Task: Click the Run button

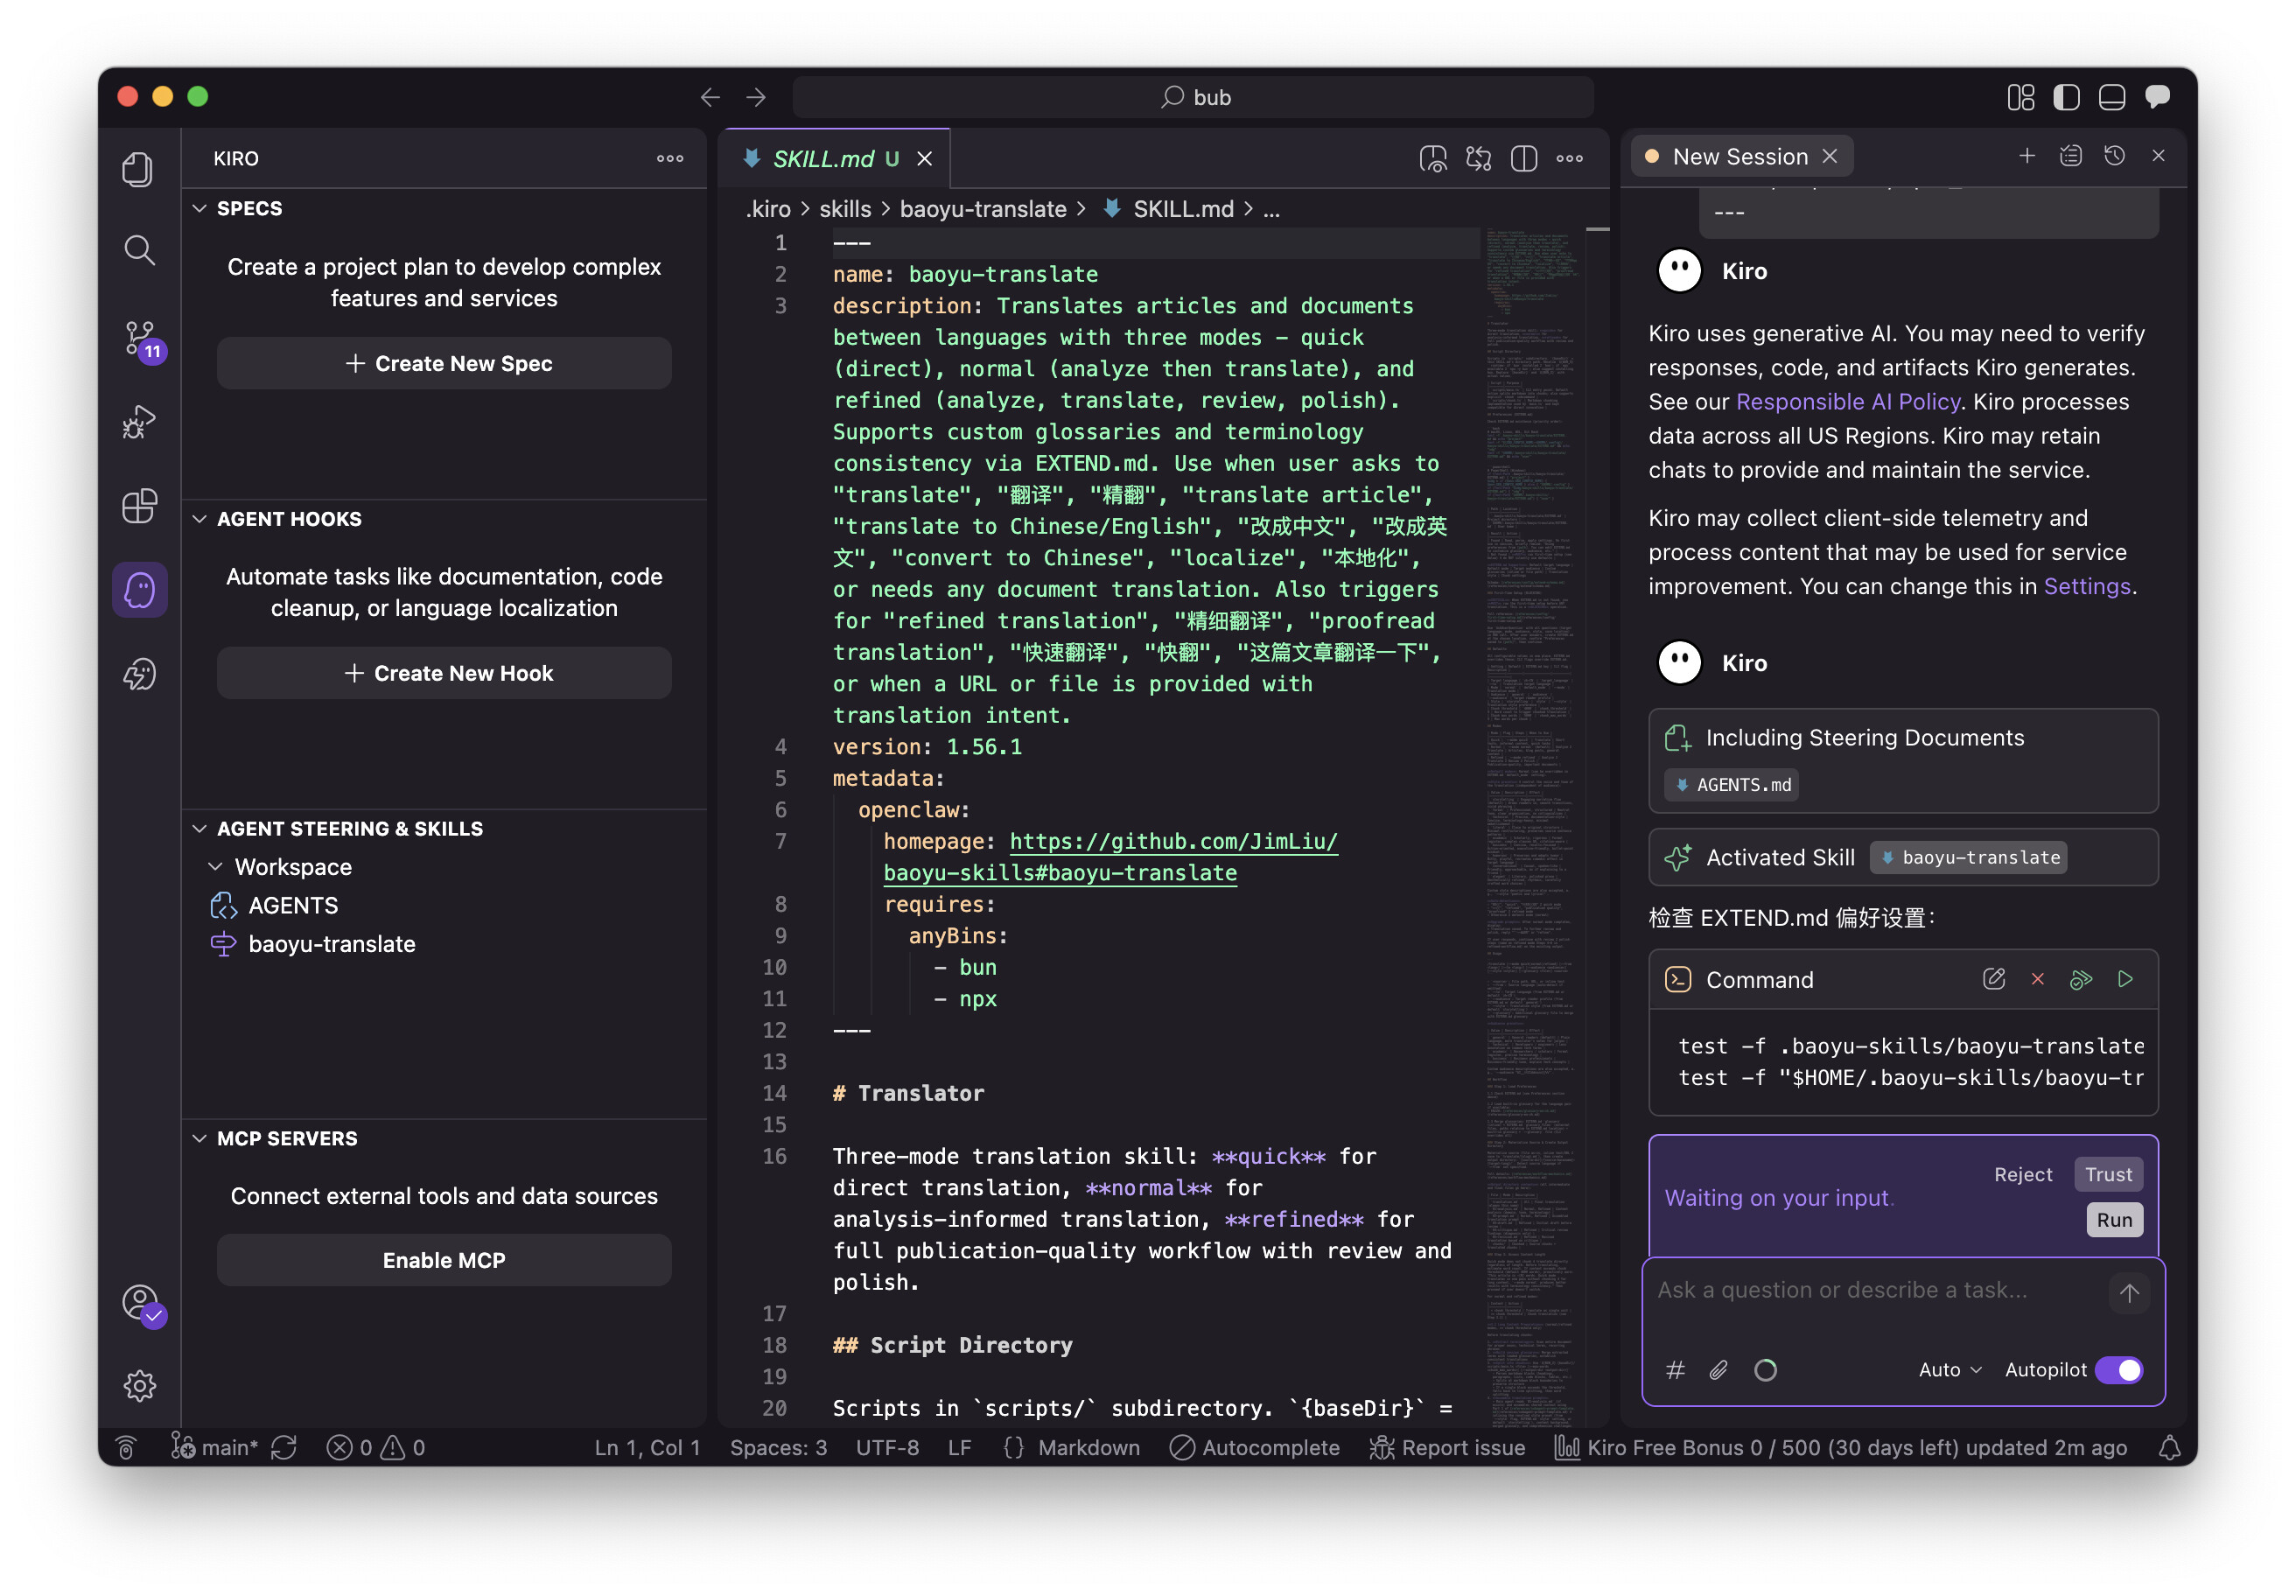Action: coord(2114,1220)
